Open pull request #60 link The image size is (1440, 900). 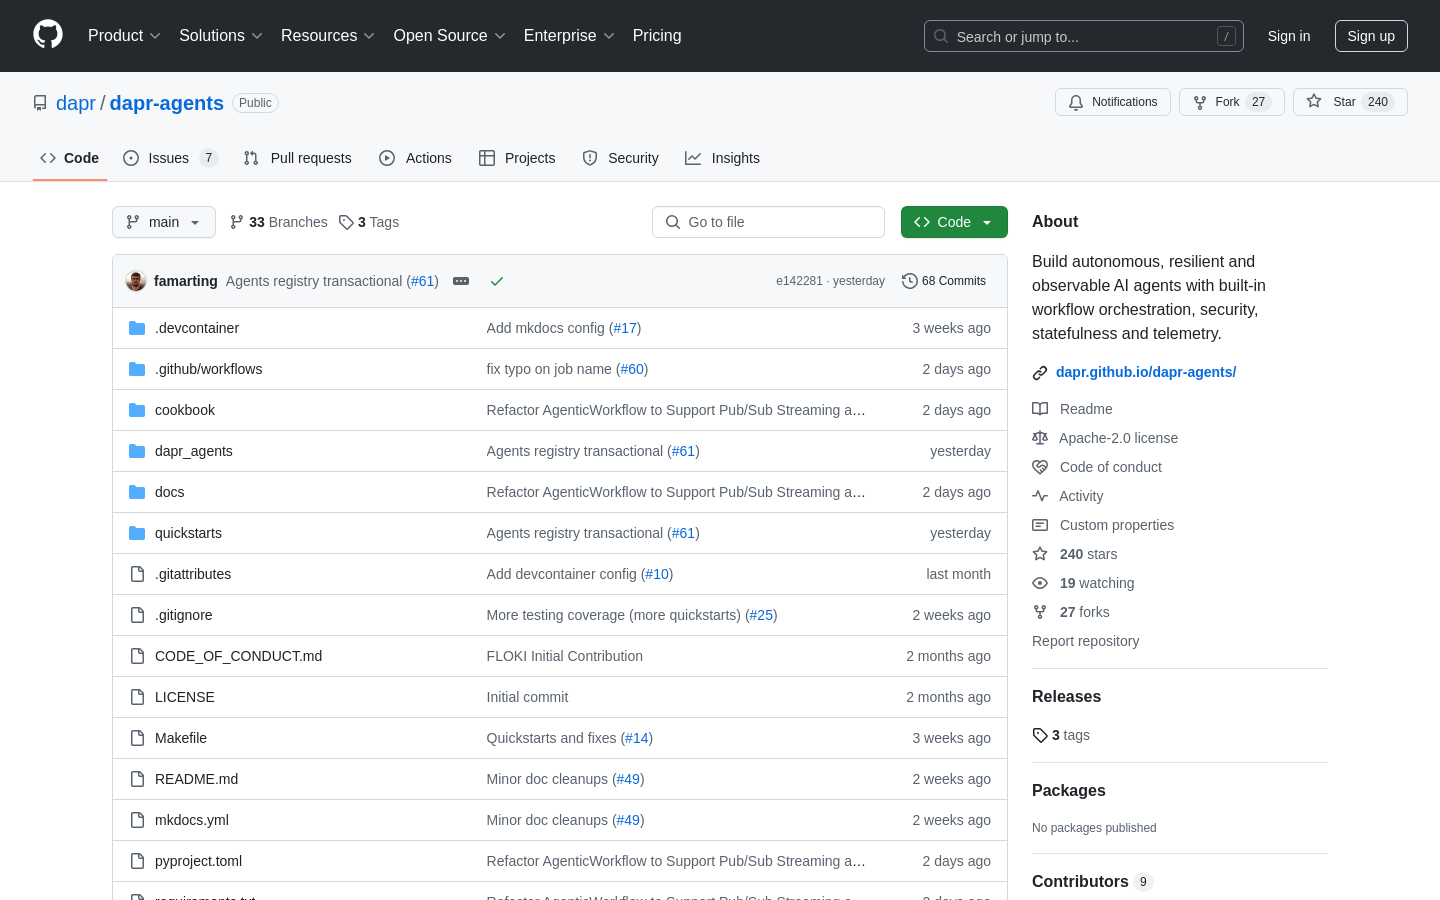click(632, 369)
